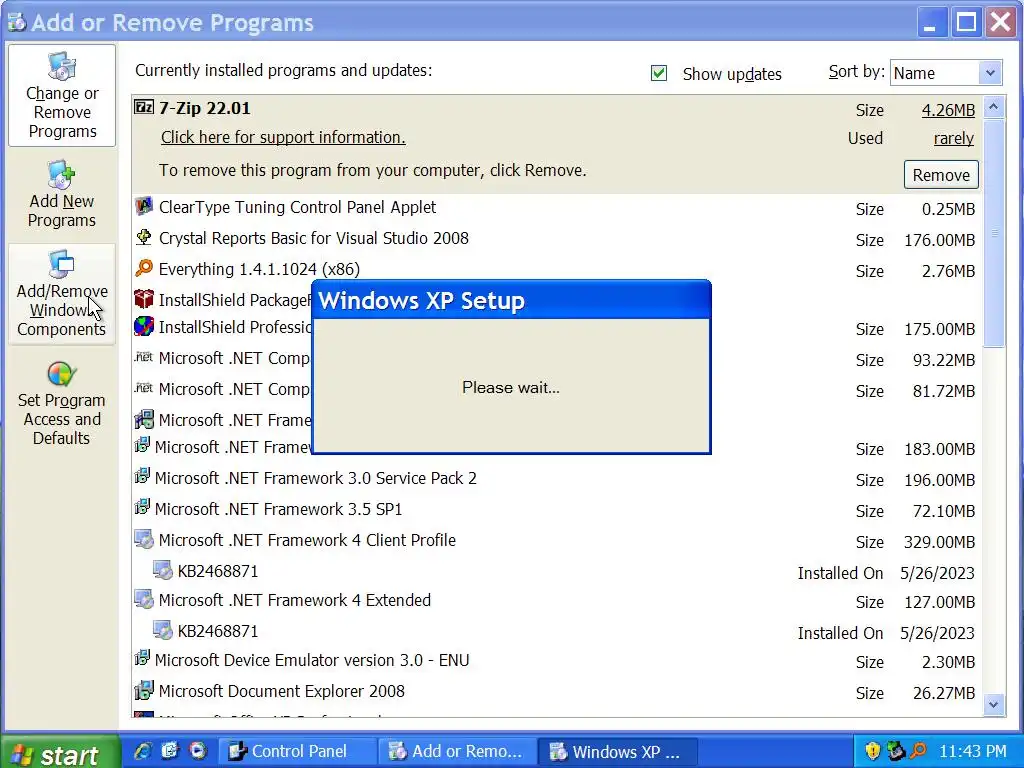Uncheck the Show updates checkbox
1024x768 pixels.
click(x=659, y=73)
